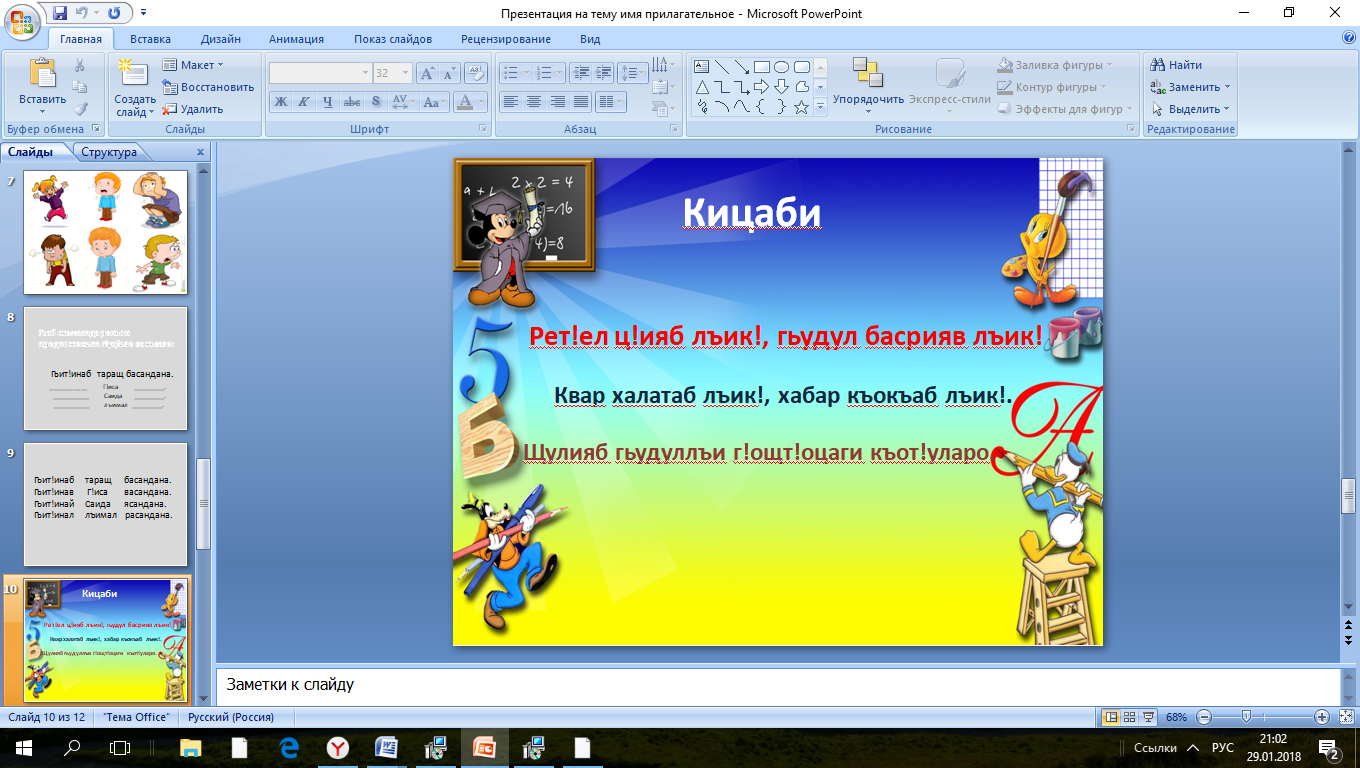Click the Copy icon in clipboard group

[x=80, y=87]
